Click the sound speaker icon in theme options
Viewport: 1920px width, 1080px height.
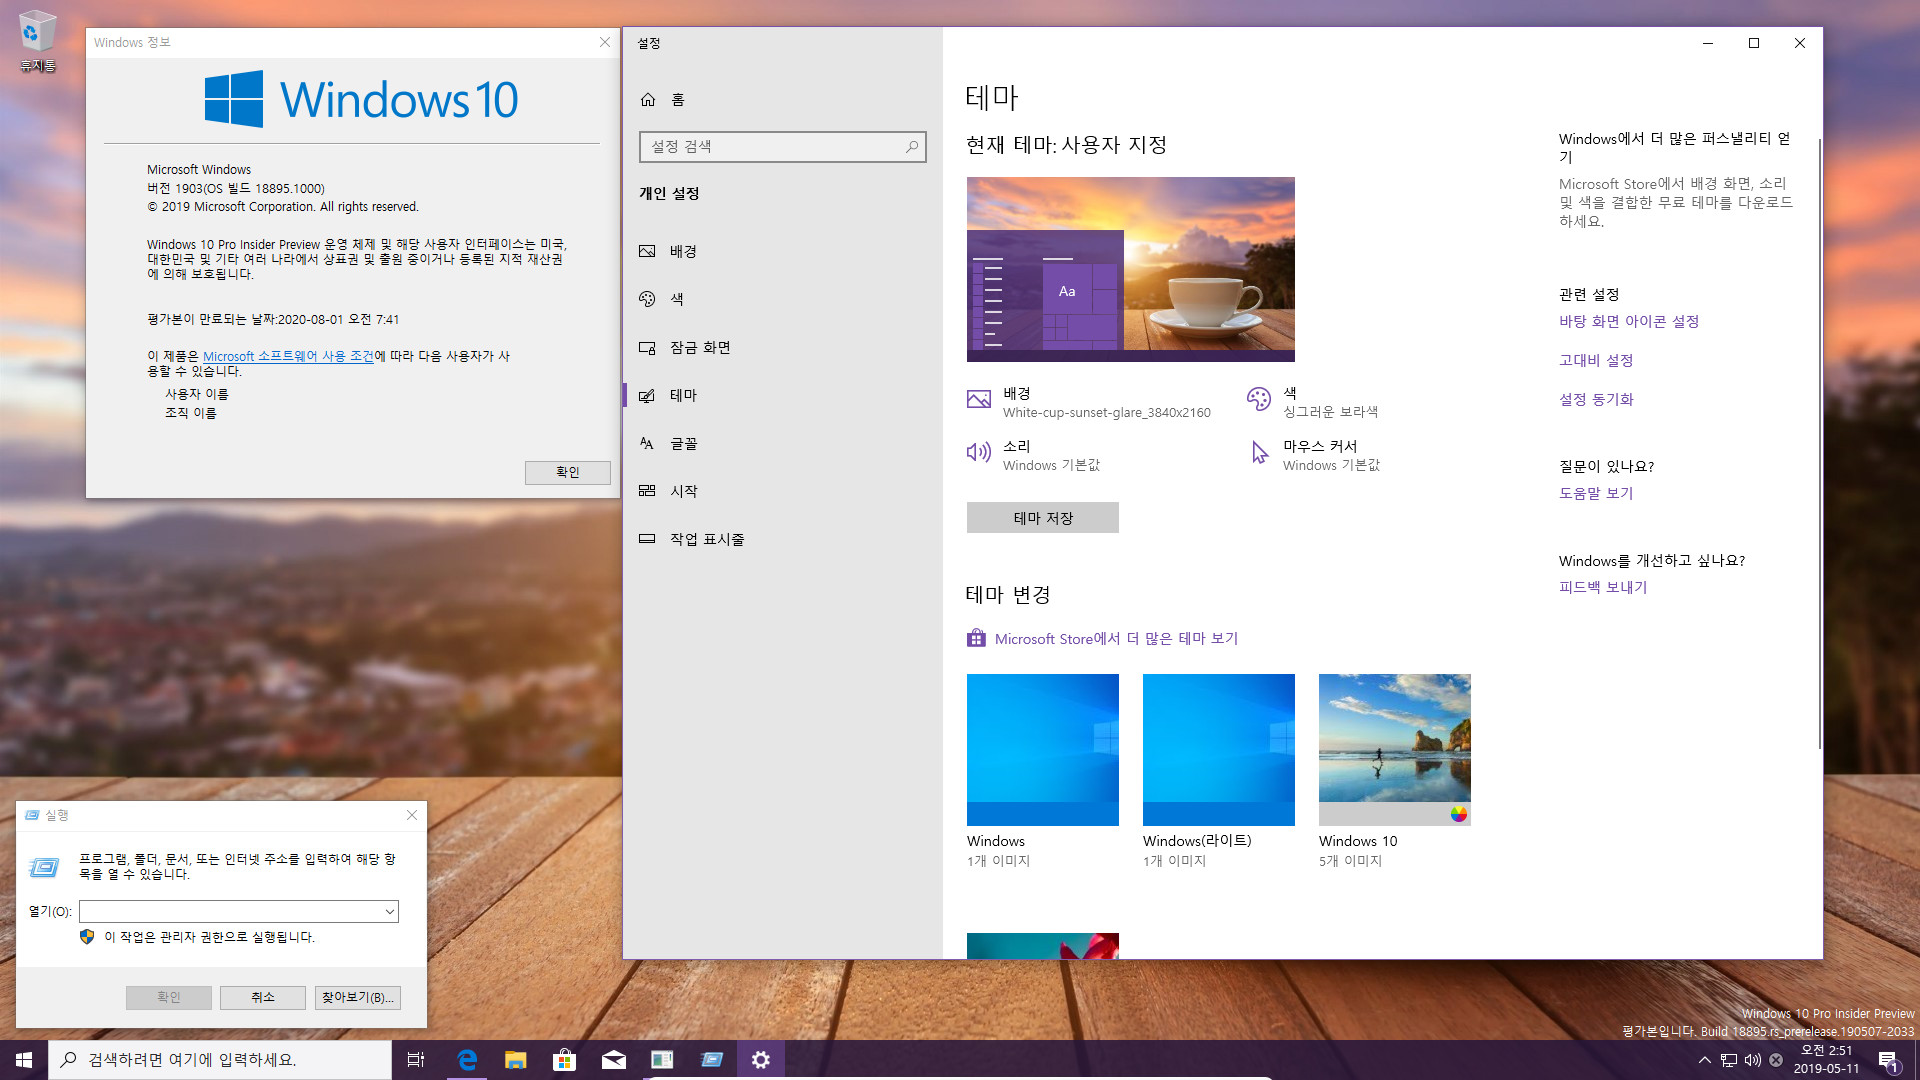[x=978, y=452]
